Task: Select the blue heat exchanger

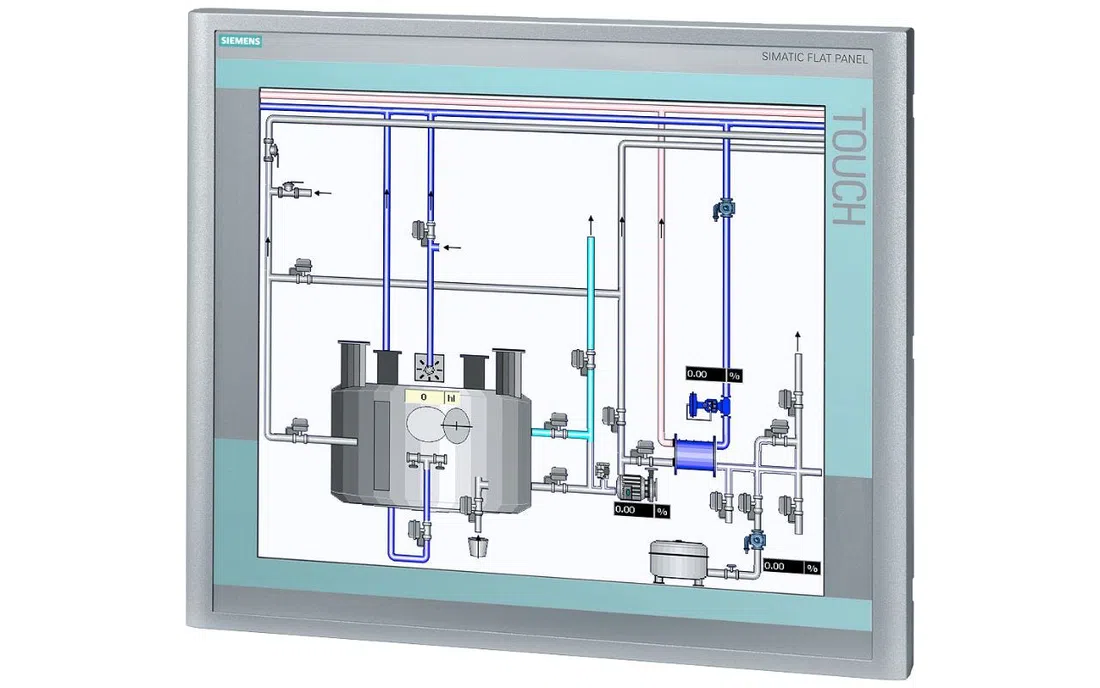Action: coord(695,454)
